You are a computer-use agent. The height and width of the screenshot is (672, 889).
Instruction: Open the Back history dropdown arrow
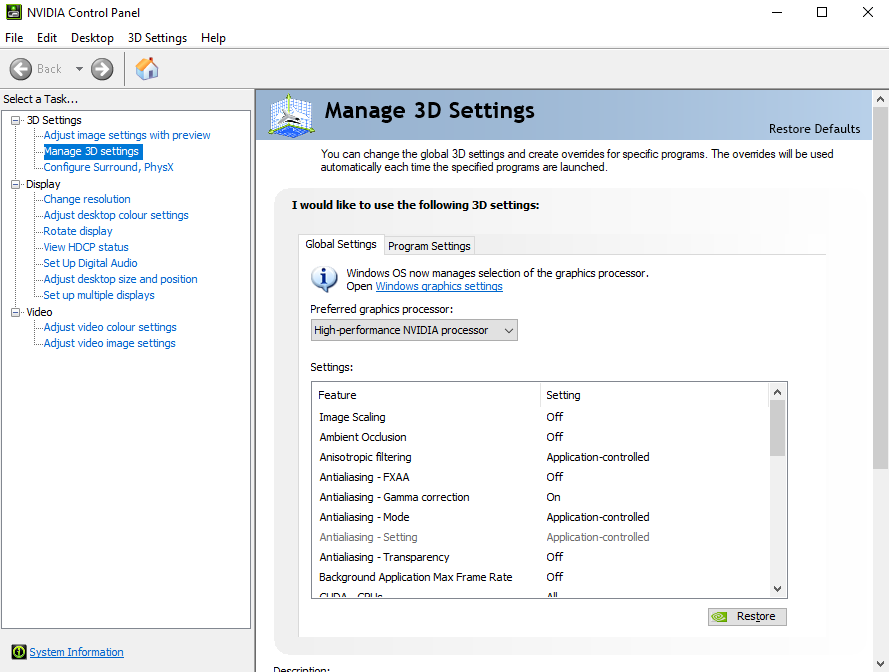79,69
